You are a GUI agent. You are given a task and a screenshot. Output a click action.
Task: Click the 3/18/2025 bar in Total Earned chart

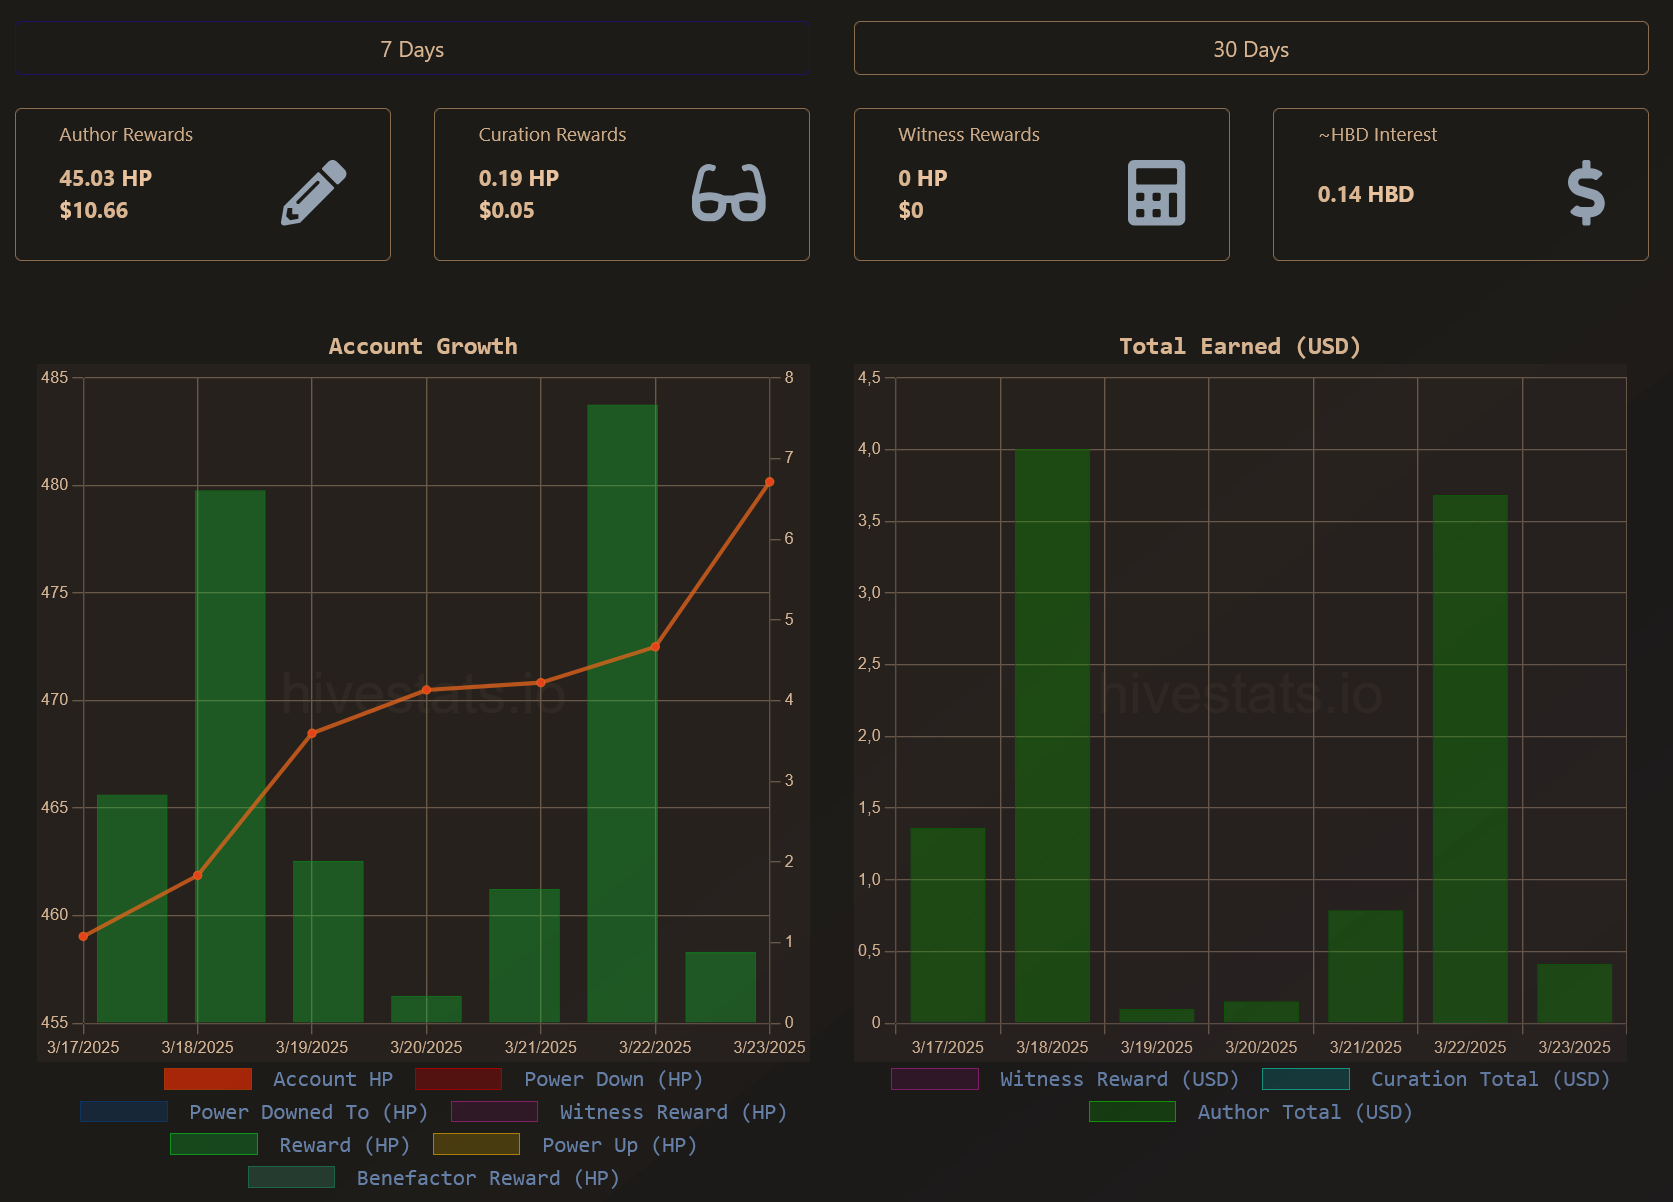pos(1052,735)
